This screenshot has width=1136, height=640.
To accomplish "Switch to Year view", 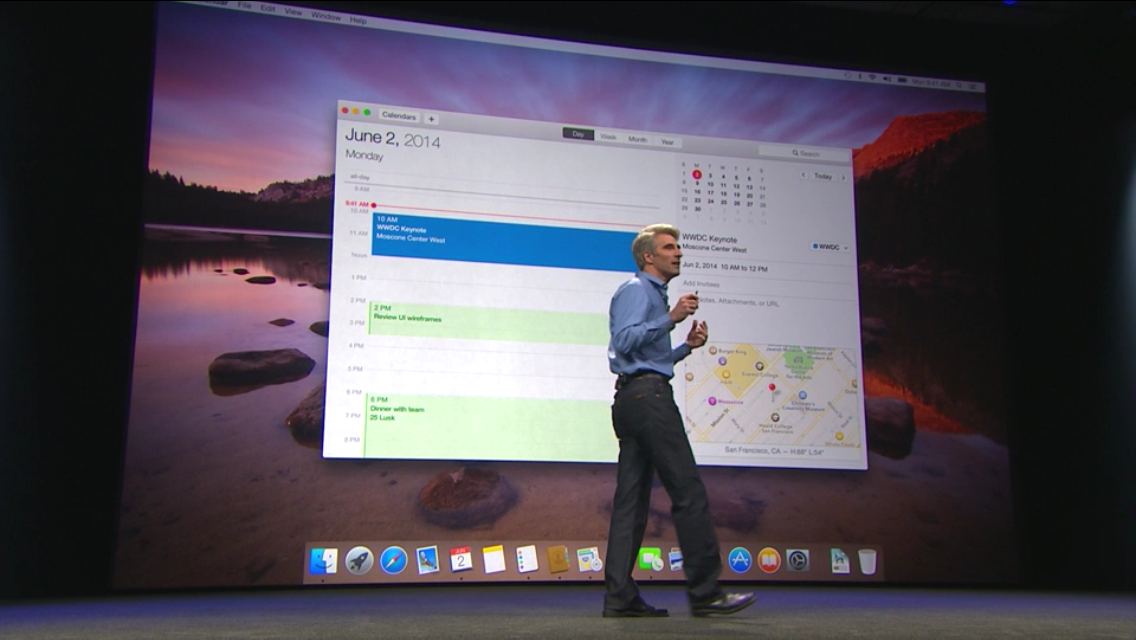I will click(667, 142).
